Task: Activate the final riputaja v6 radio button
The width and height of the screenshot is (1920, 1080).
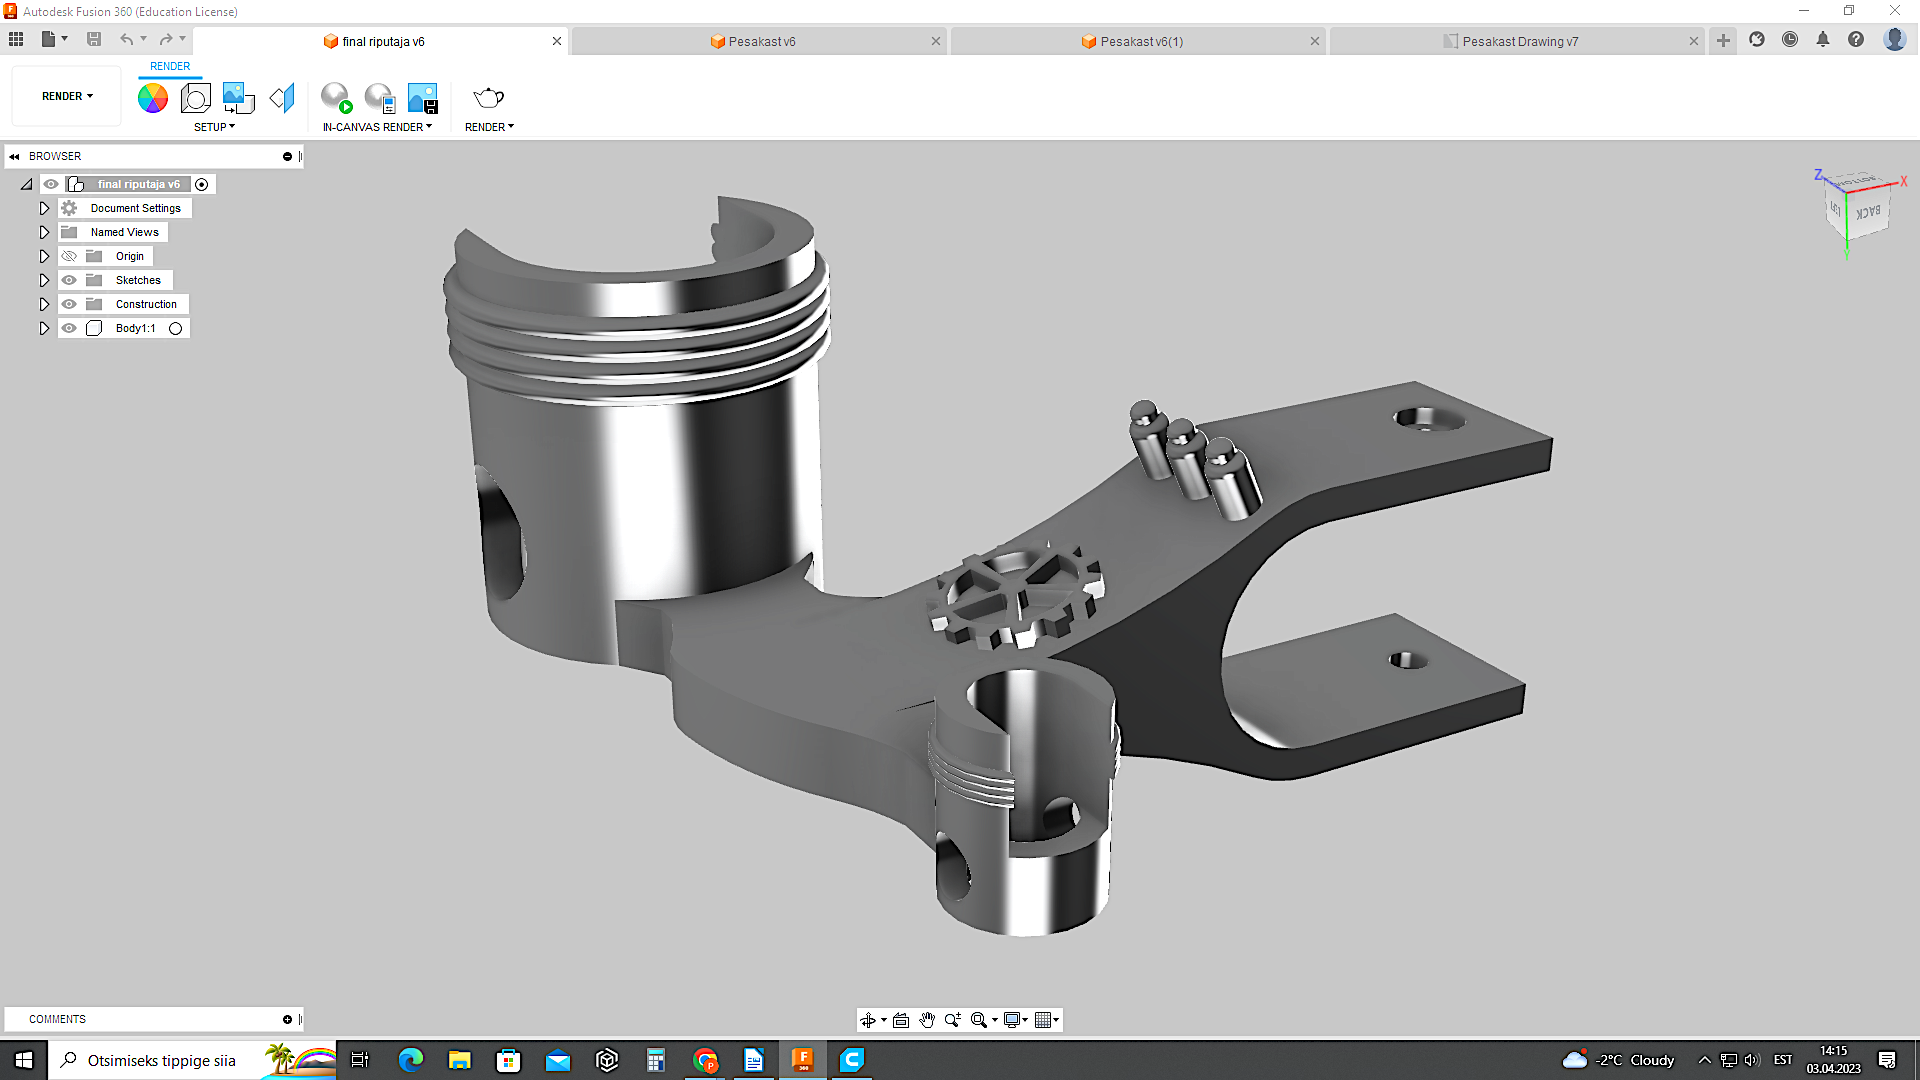Action: click(202, 184)
